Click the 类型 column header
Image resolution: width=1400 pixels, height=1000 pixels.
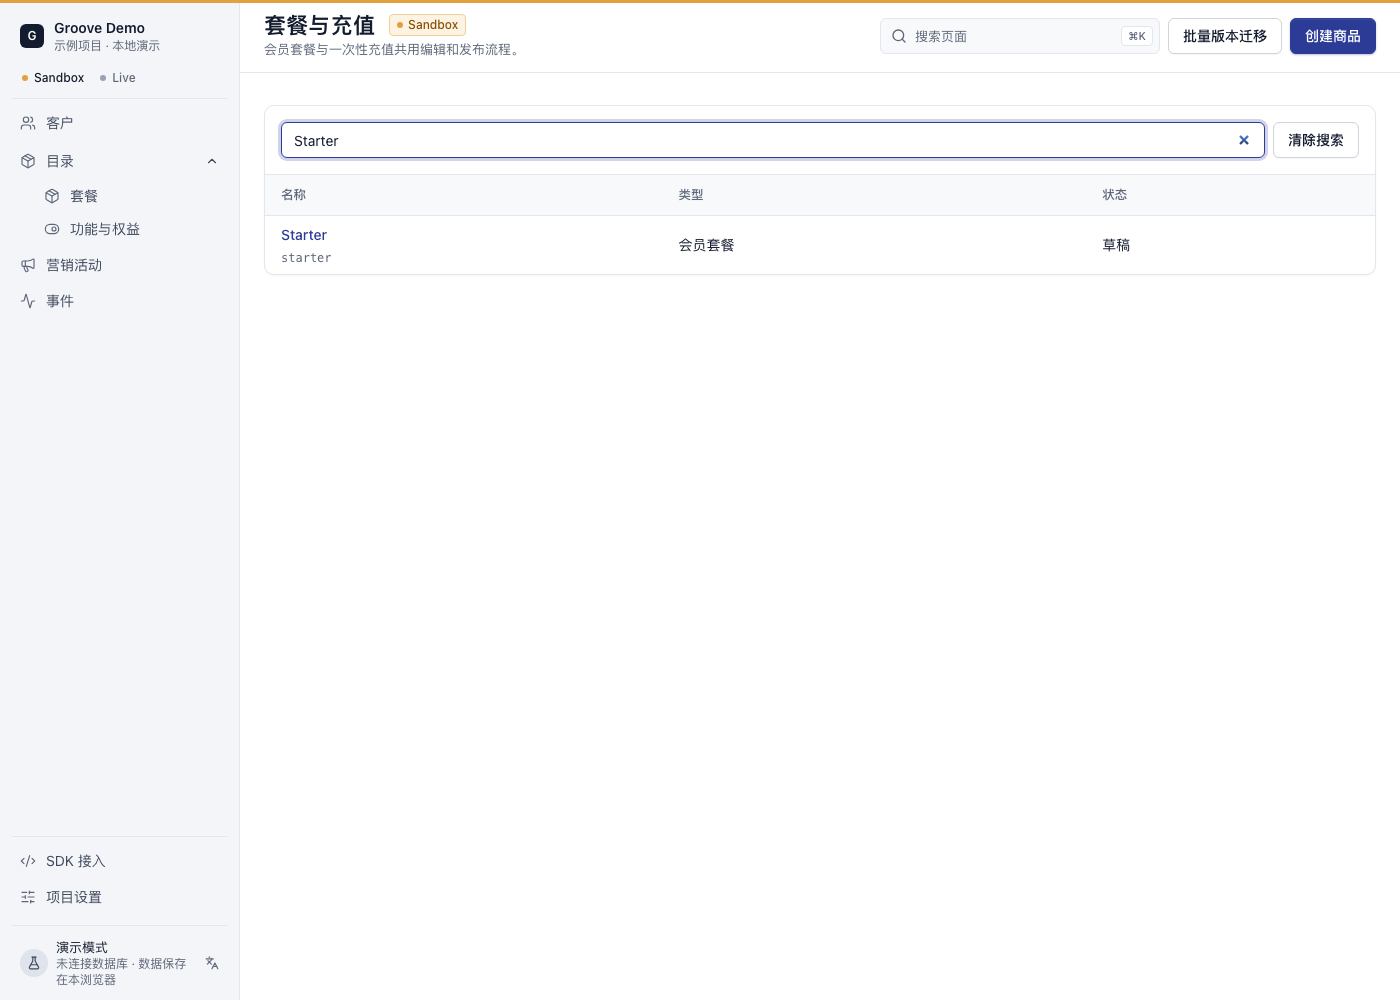click(691, 195)
